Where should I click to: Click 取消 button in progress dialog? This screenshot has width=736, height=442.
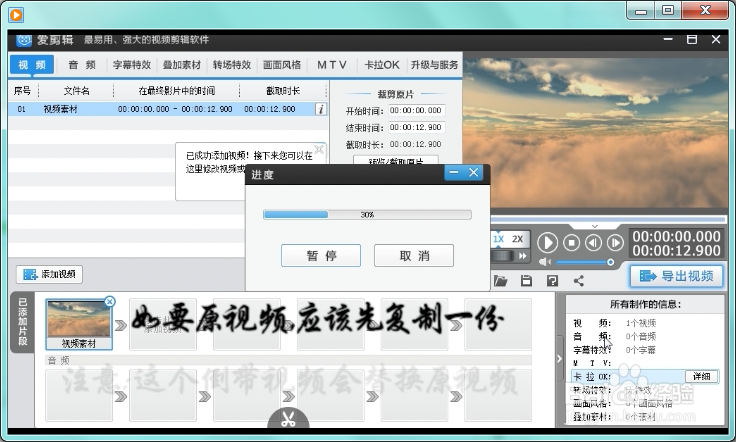point(414,255)
